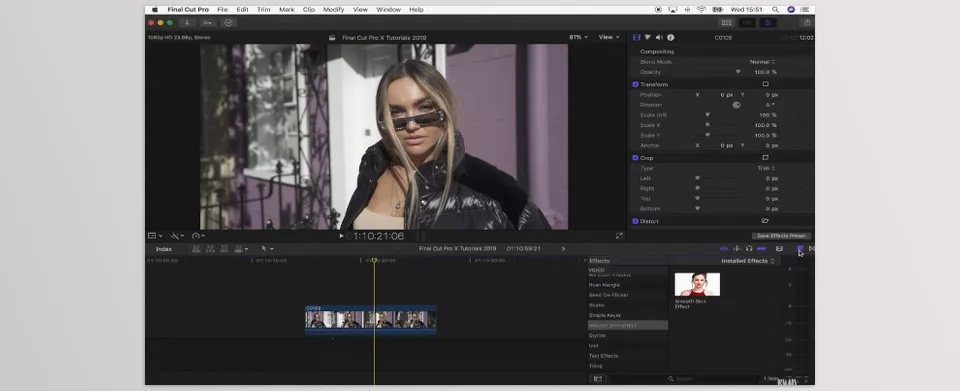960x391 pixels.
Task: Open clip appearance options icon
Action: click(779, 249)
